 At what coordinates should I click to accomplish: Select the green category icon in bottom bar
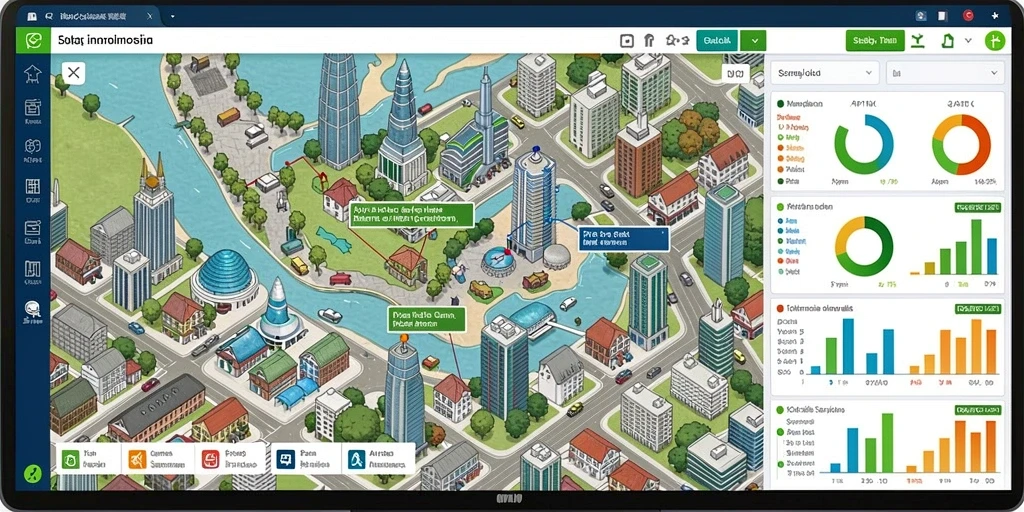pos(71,459)
